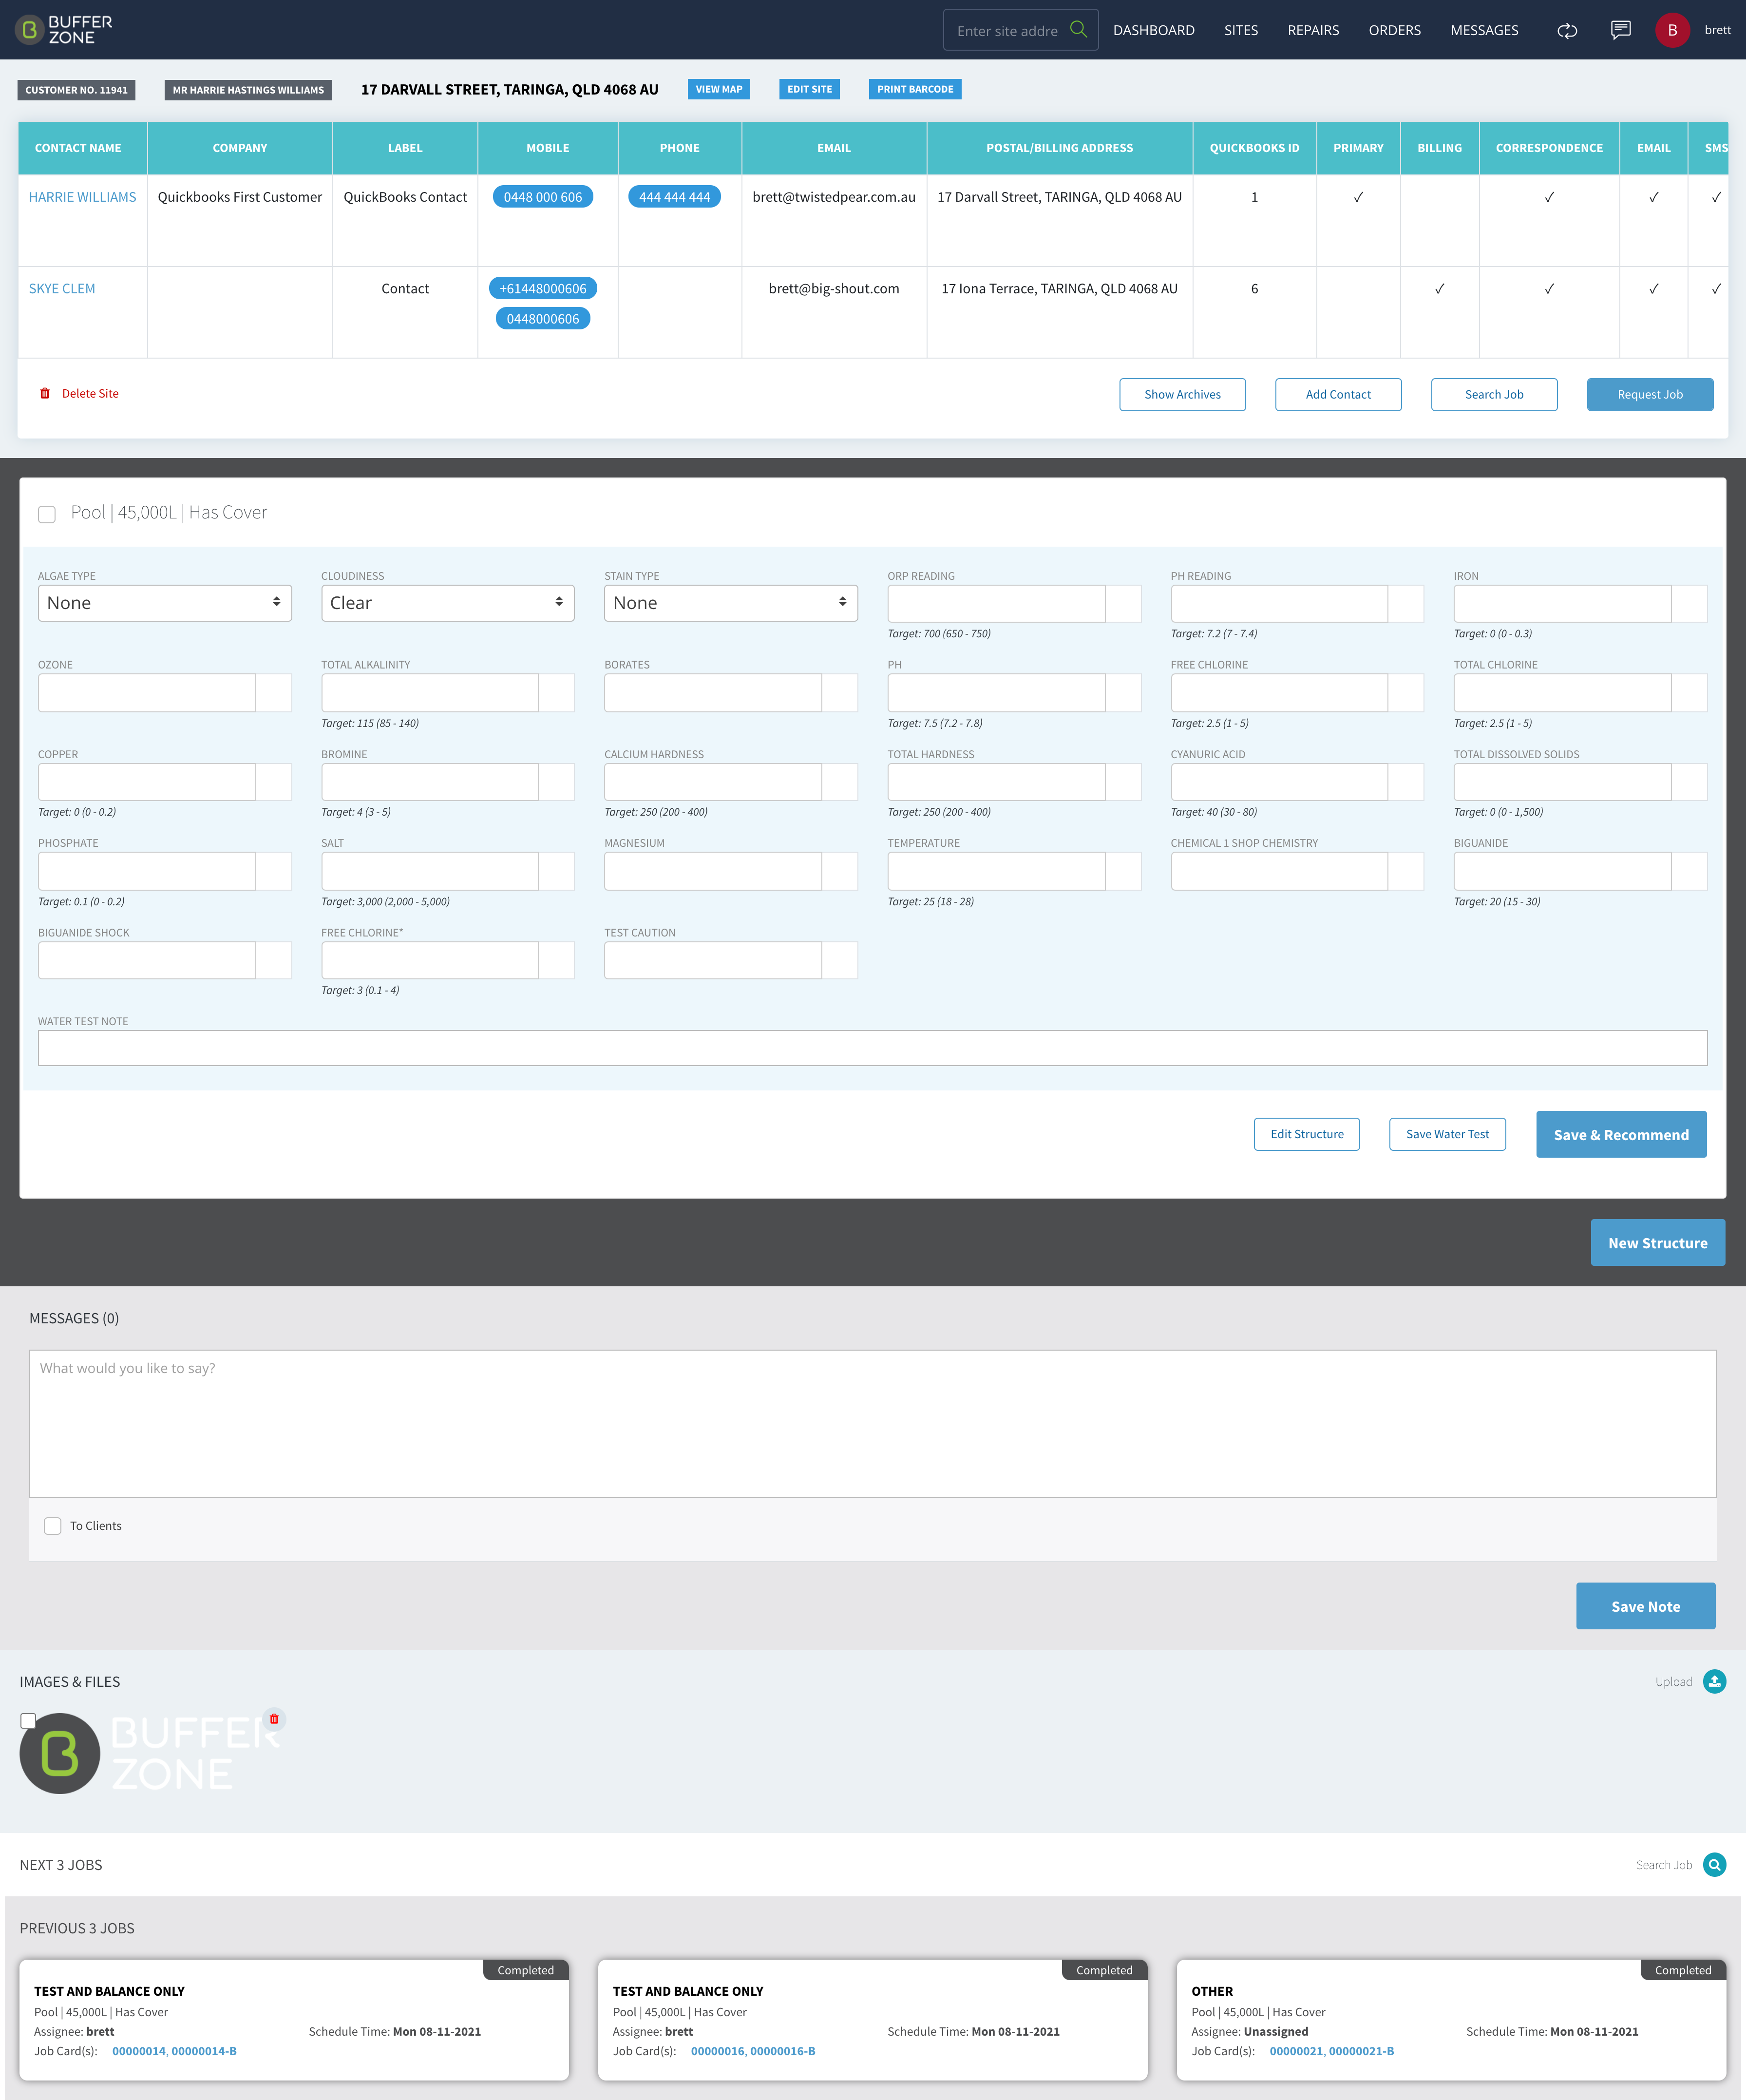The image size is (1746, 2100).
Task: Click the Customer No. 11941 badge
Action: coord(76,90)
